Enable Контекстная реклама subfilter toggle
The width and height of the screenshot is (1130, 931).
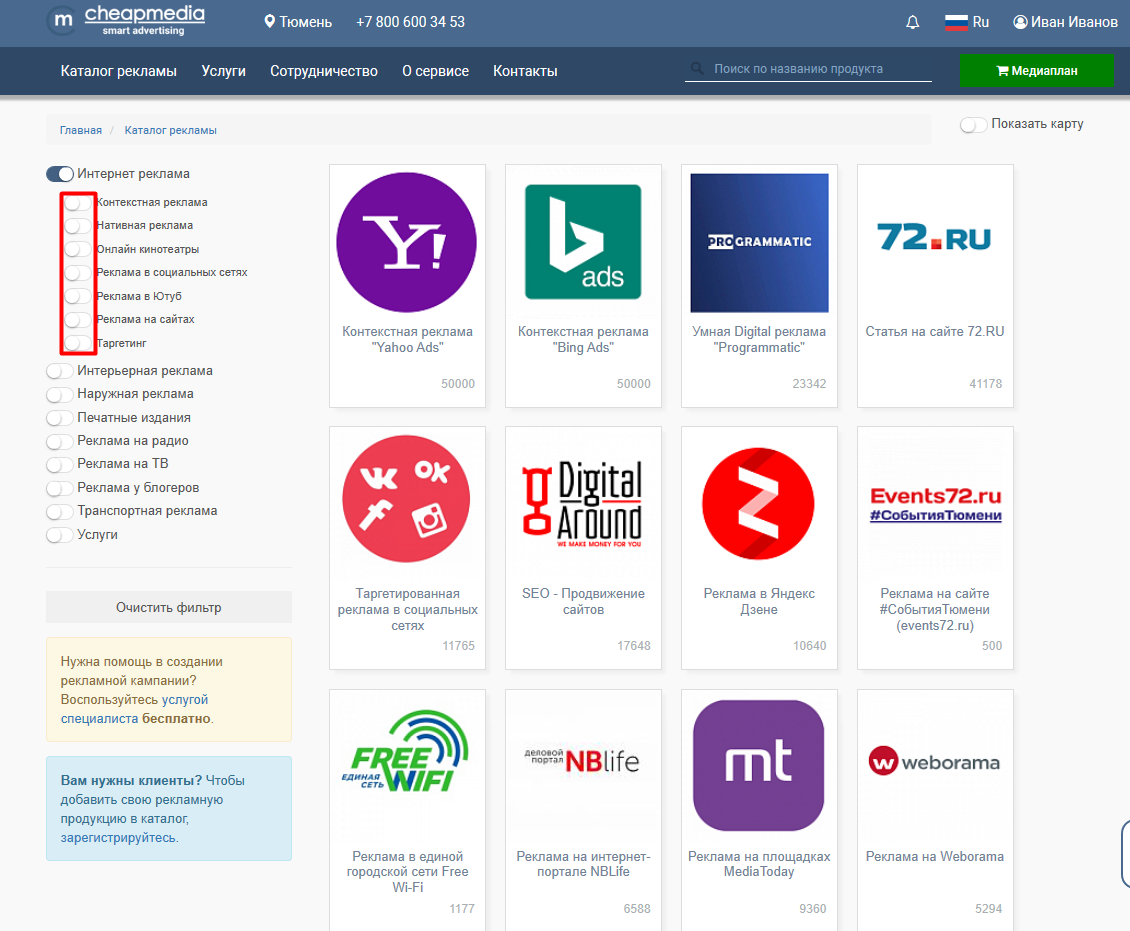[77, 202]
